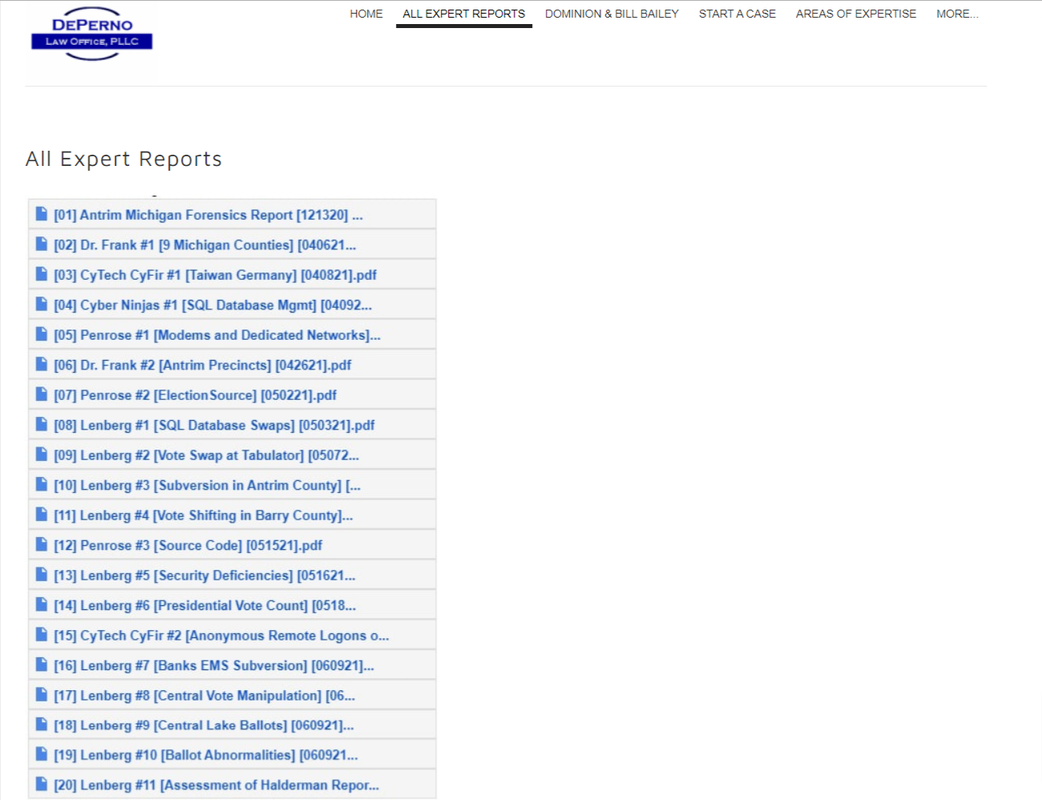Viewport: 1042px width, 800px height.
Task: Click file icon for [10] Lenberg #3
Action: click(41, 484)
